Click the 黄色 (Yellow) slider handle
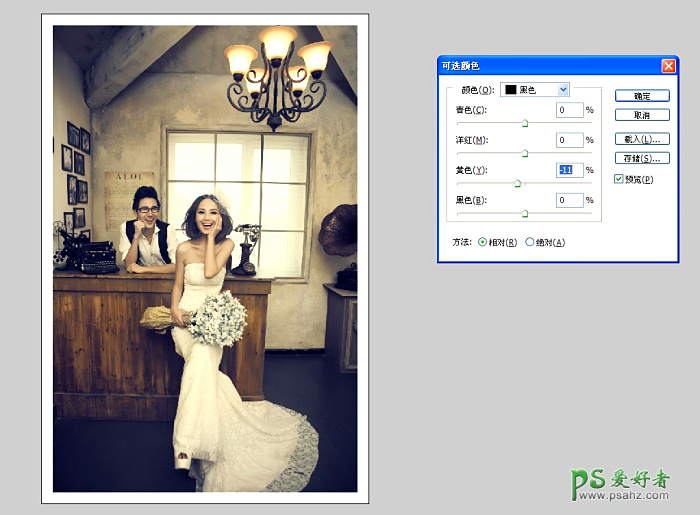This screenshot has height=515, width=700. tap(517, 183)
